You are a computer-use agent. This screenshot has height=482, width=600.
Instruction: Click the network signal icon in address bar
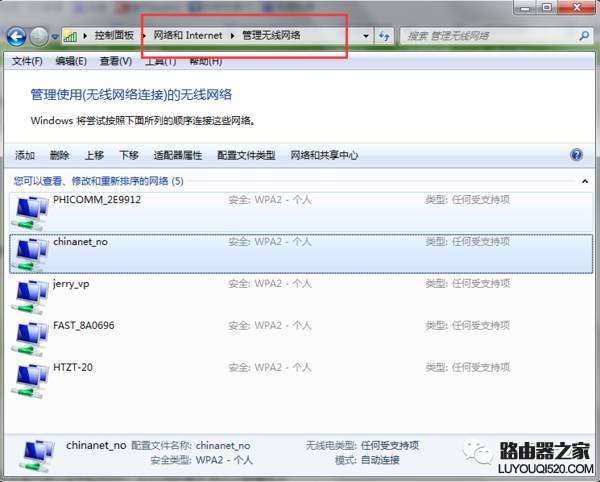pos(70,36)
